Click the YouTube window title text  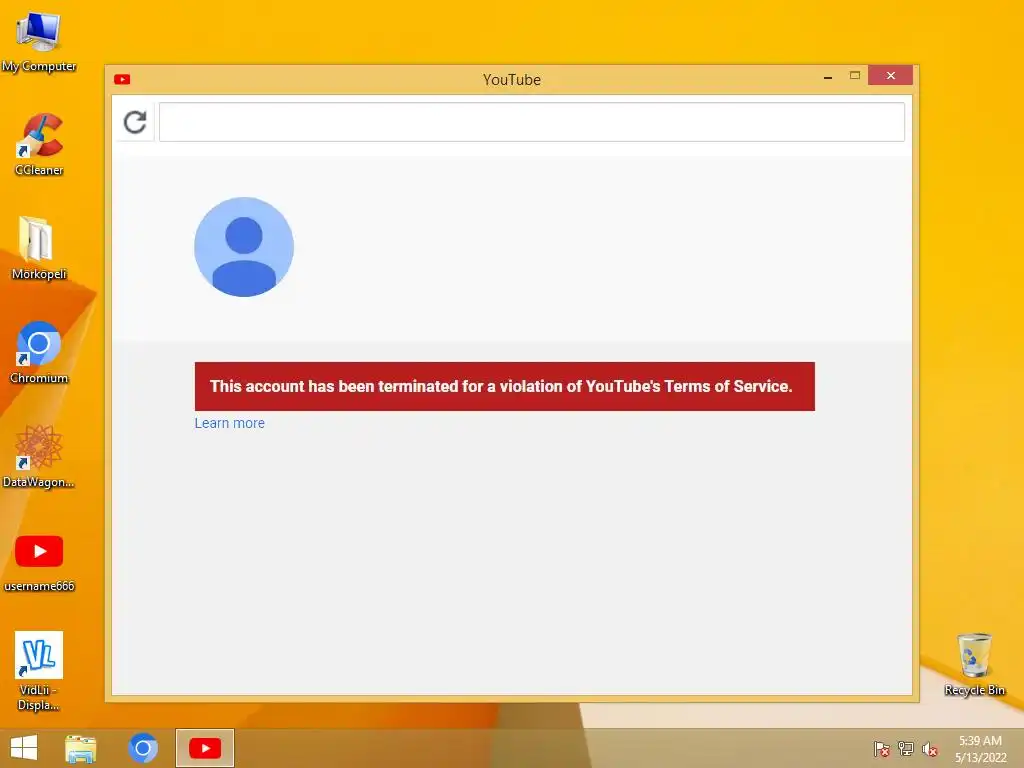[x=512, y=80]
